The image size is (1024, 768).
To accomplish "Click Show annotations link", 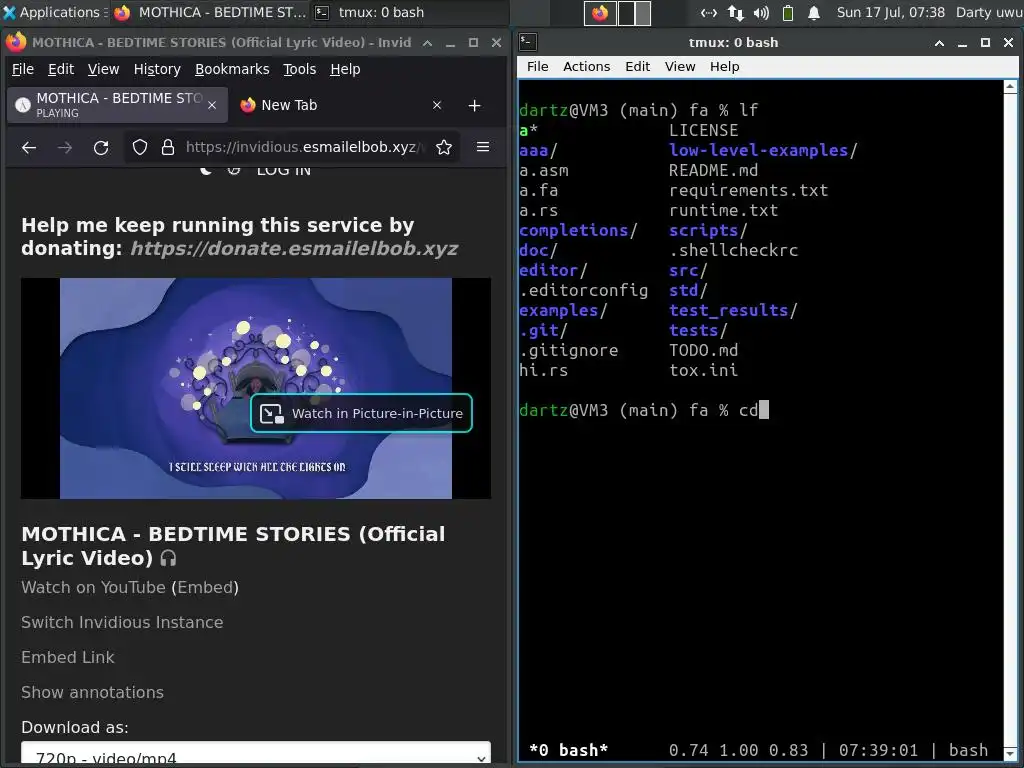I will [x=93, y=692].
